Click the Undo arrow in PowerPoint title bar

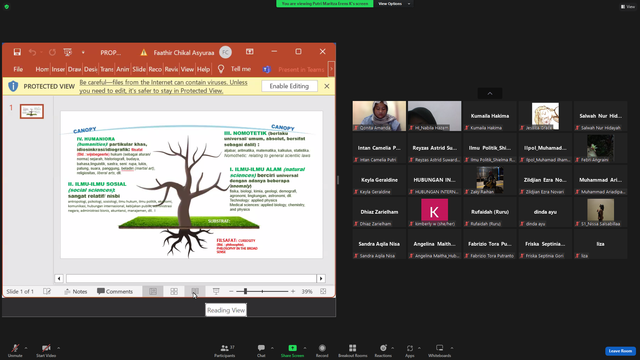(32, 52)
